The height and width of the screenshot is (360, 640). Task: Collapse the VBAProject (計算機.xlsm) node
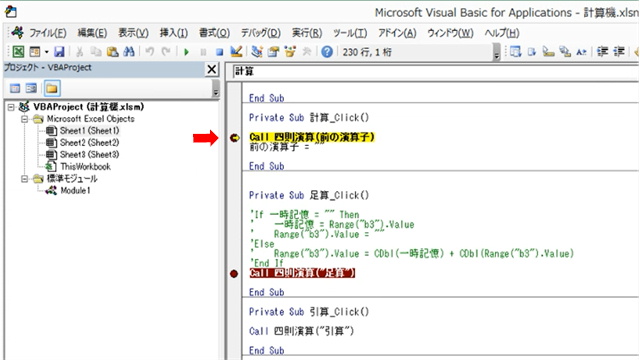point(11,107)
